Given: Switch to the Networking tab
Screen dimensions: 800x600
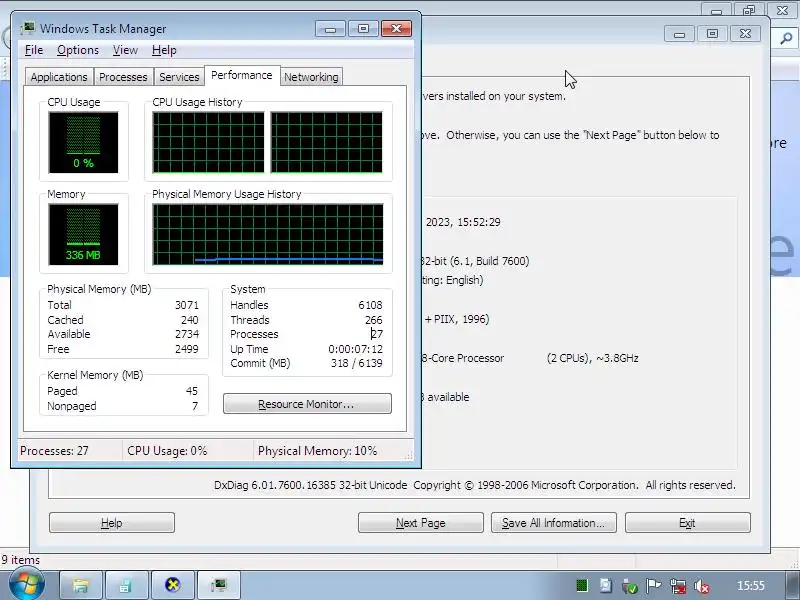Looking at the screenshot, I should [x=311, y=77].
